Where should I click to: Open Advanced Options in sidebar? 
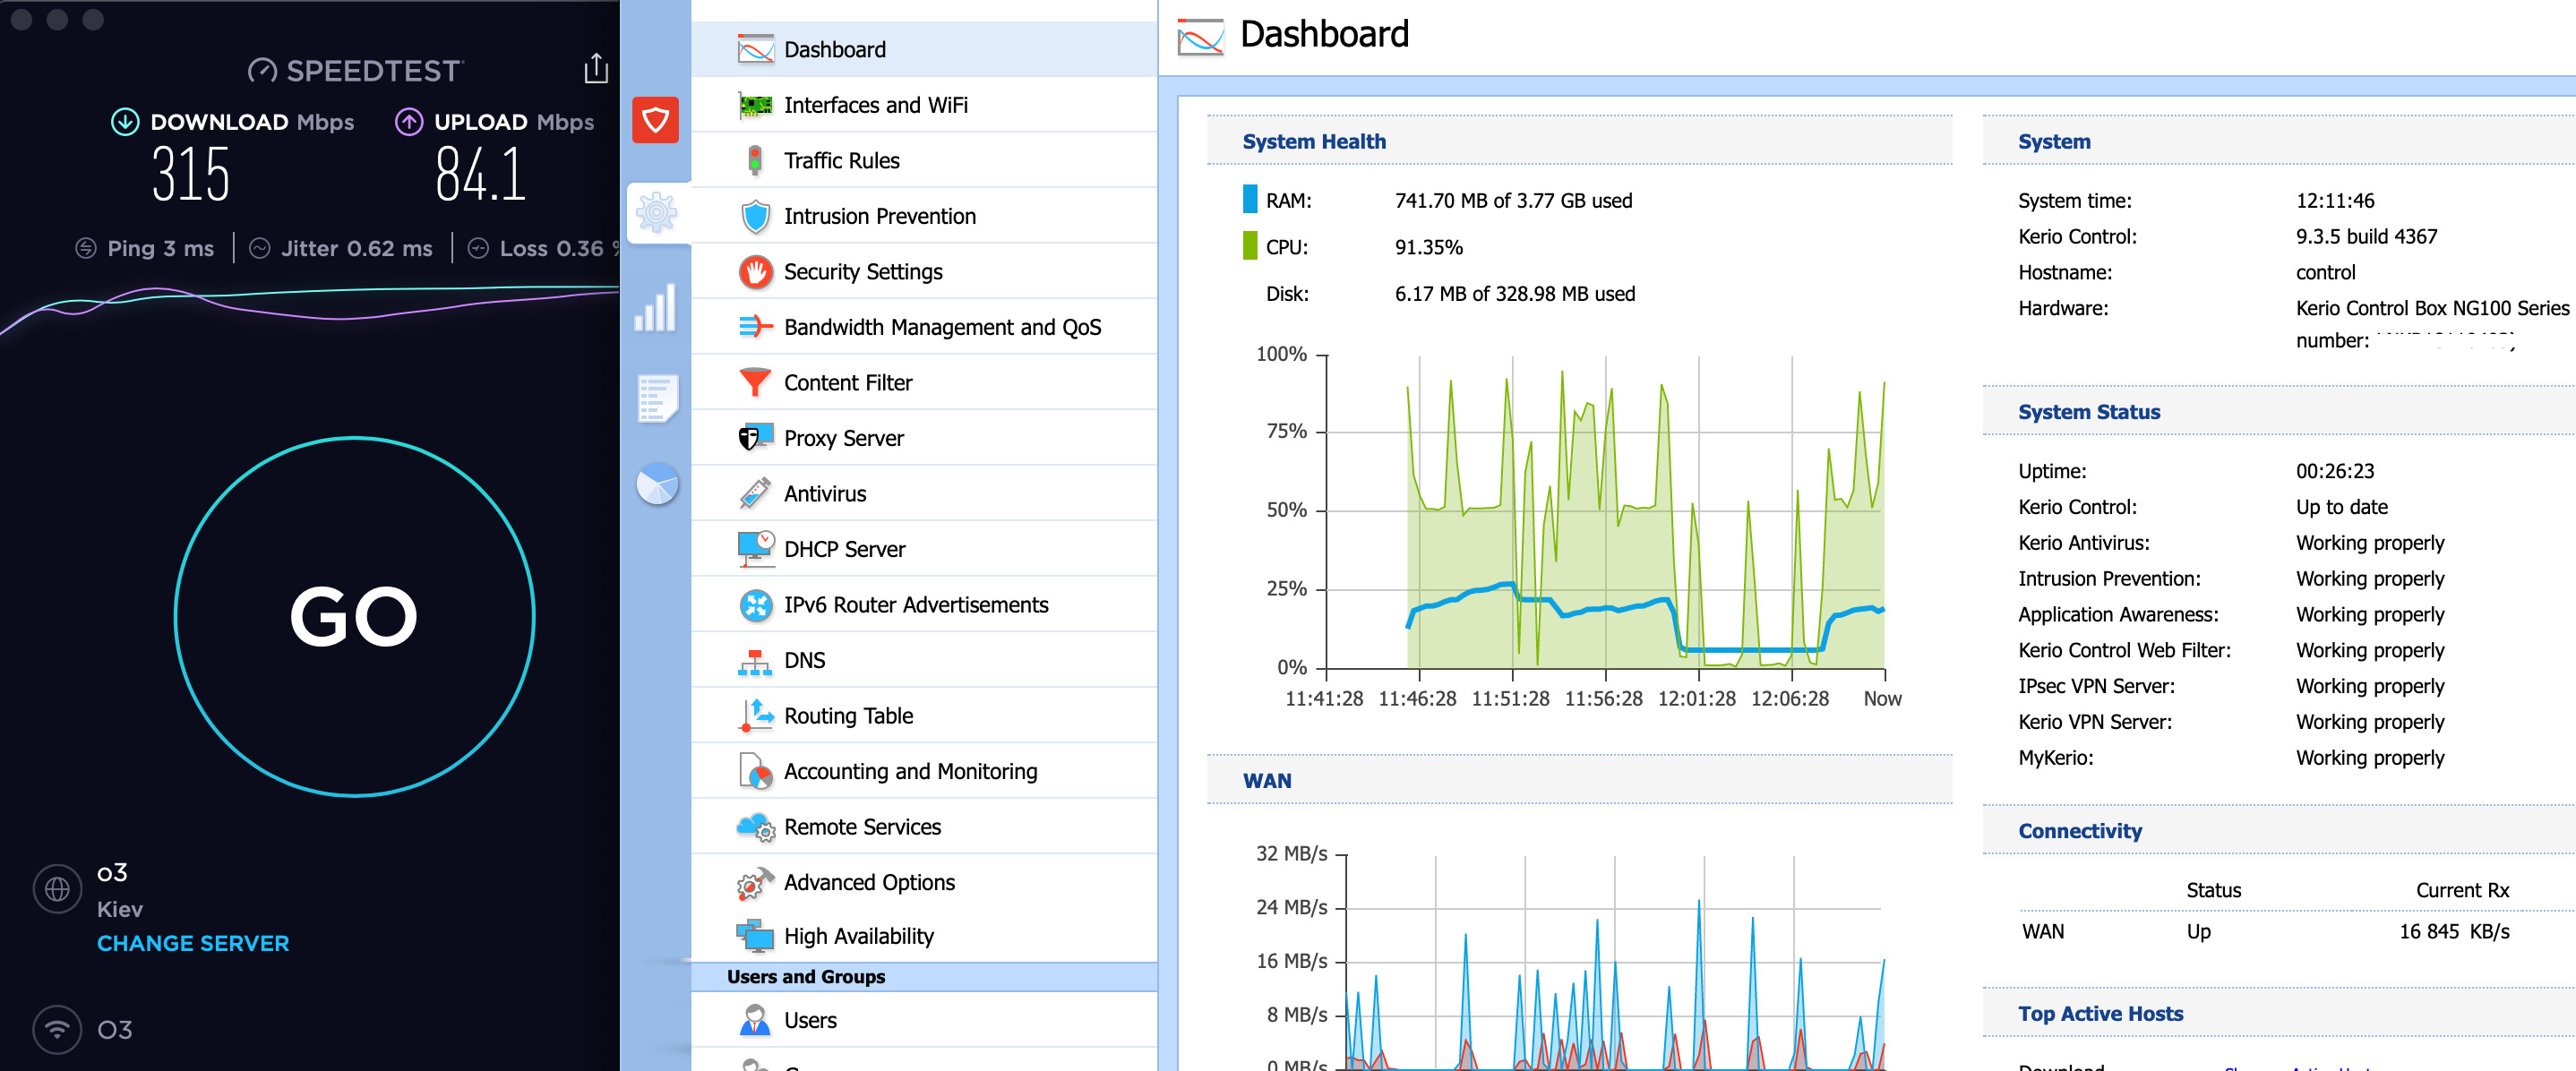click(868, 882)
